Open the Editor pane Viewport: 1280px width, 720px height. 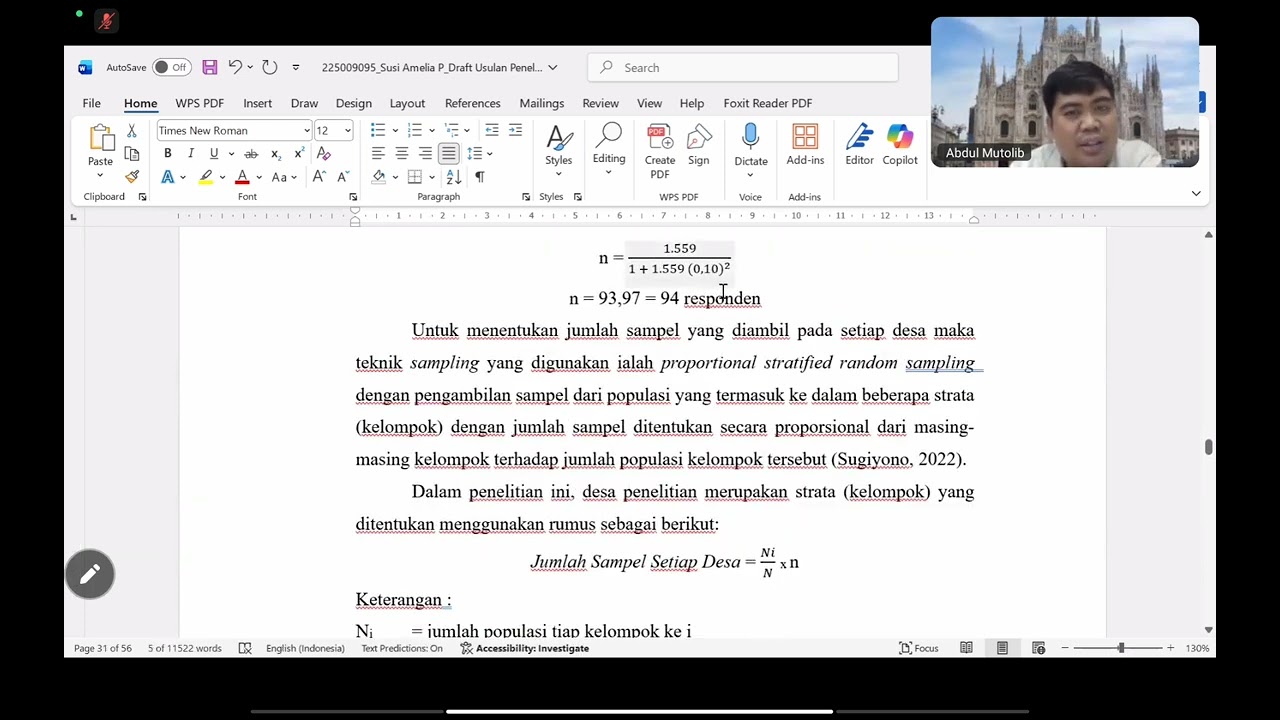[x=859, y=146]
